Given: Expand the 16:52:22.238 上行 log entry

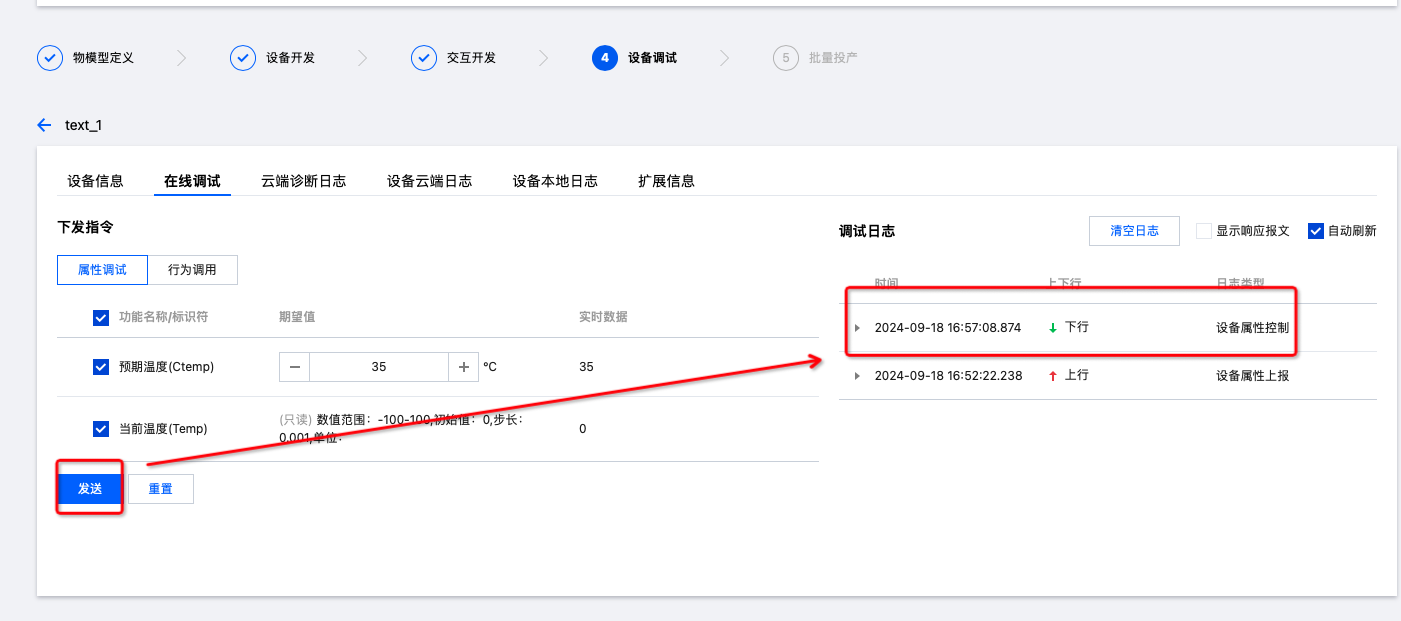Looking at the screenshot, I should click(857, 376).
